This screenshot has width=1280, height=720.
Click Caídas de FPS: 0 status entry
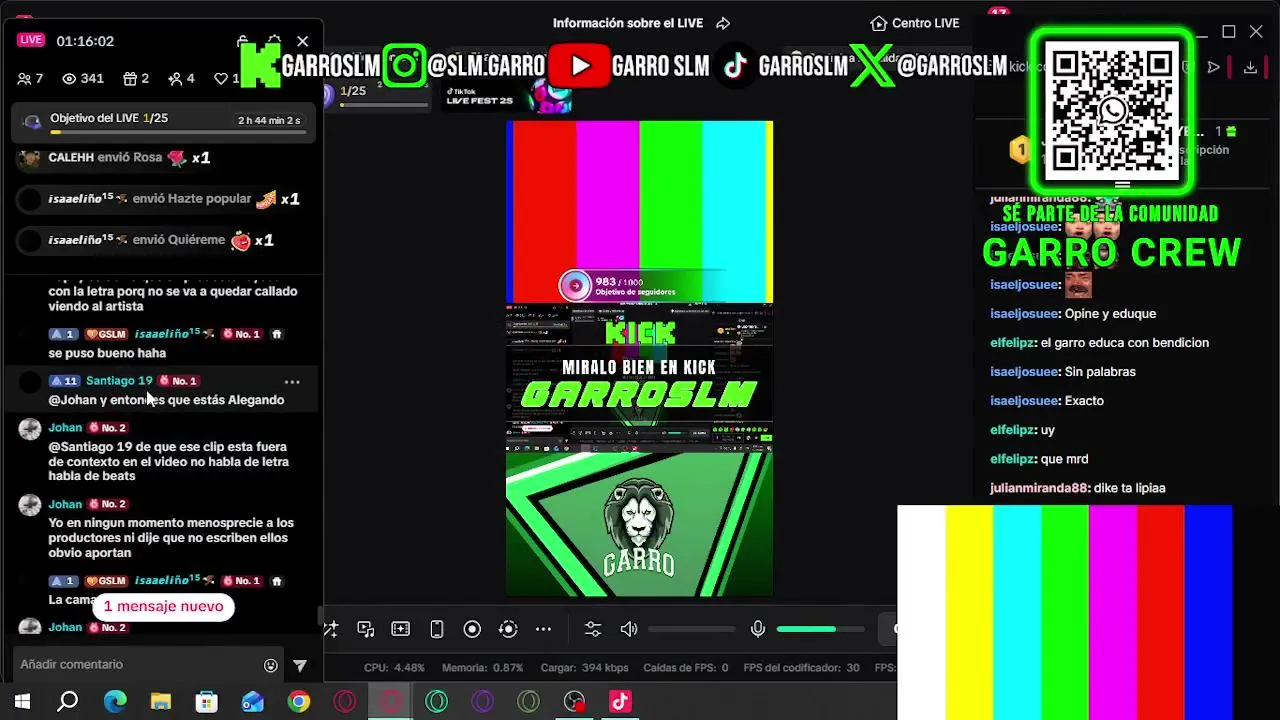(685, 668)
